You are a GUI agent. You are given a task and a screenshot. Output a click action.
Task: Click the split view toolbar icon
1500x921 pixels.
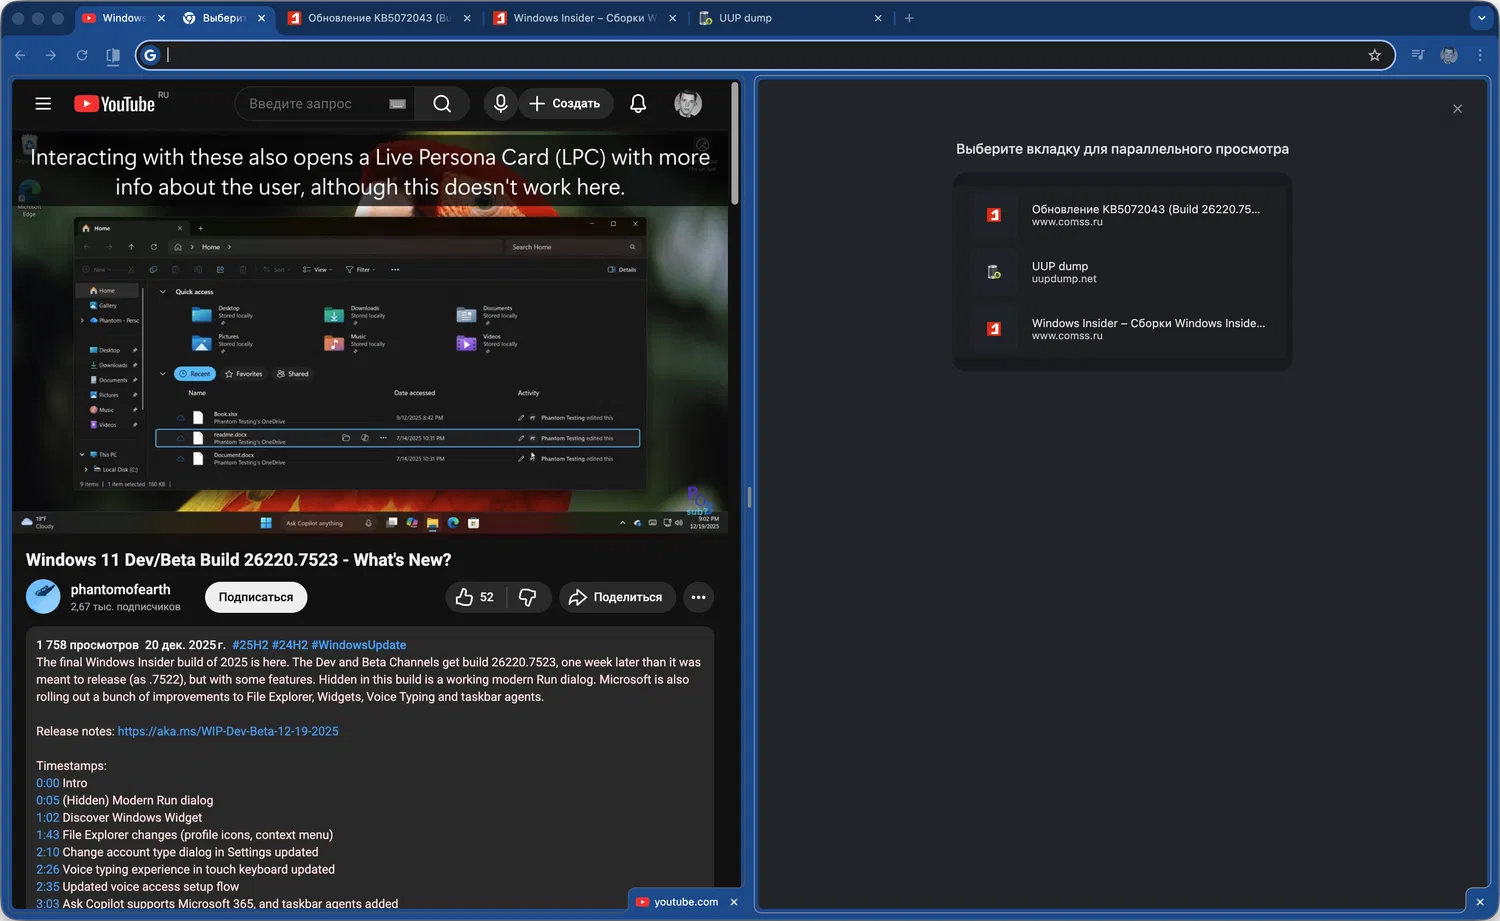coord(113,55)
